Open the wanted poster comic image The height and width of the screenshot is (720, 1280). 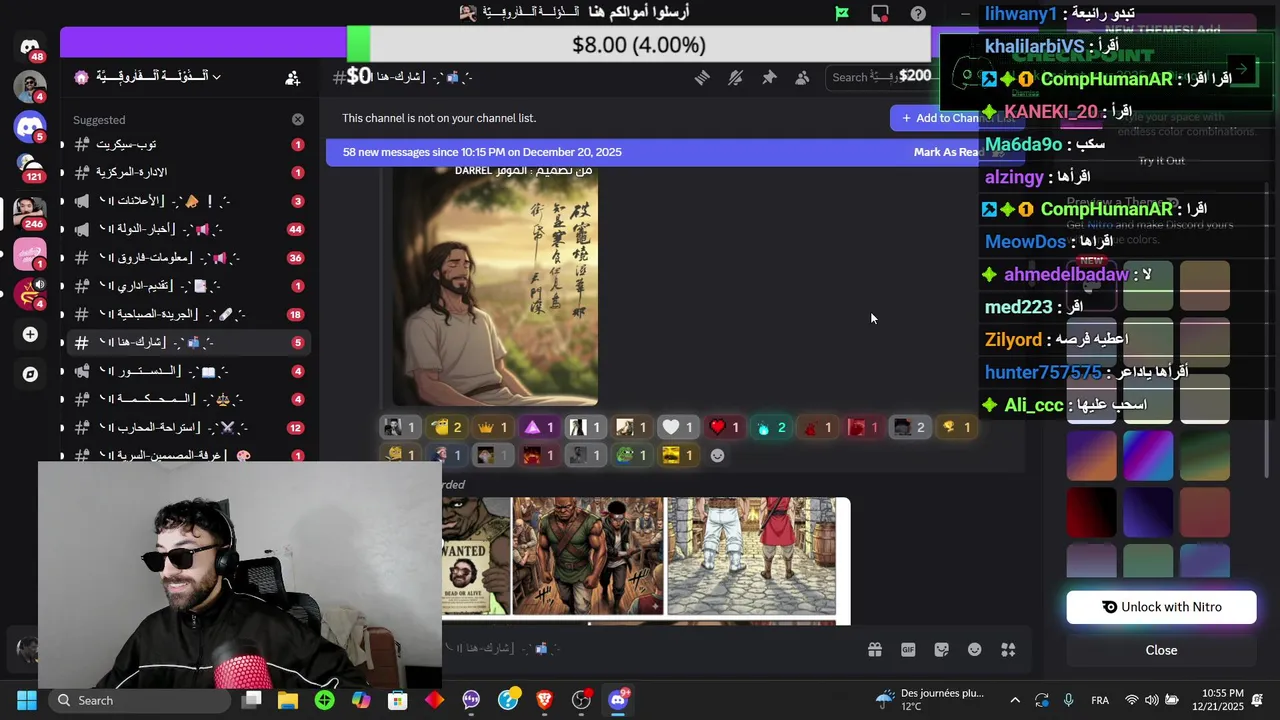point(477,556)
